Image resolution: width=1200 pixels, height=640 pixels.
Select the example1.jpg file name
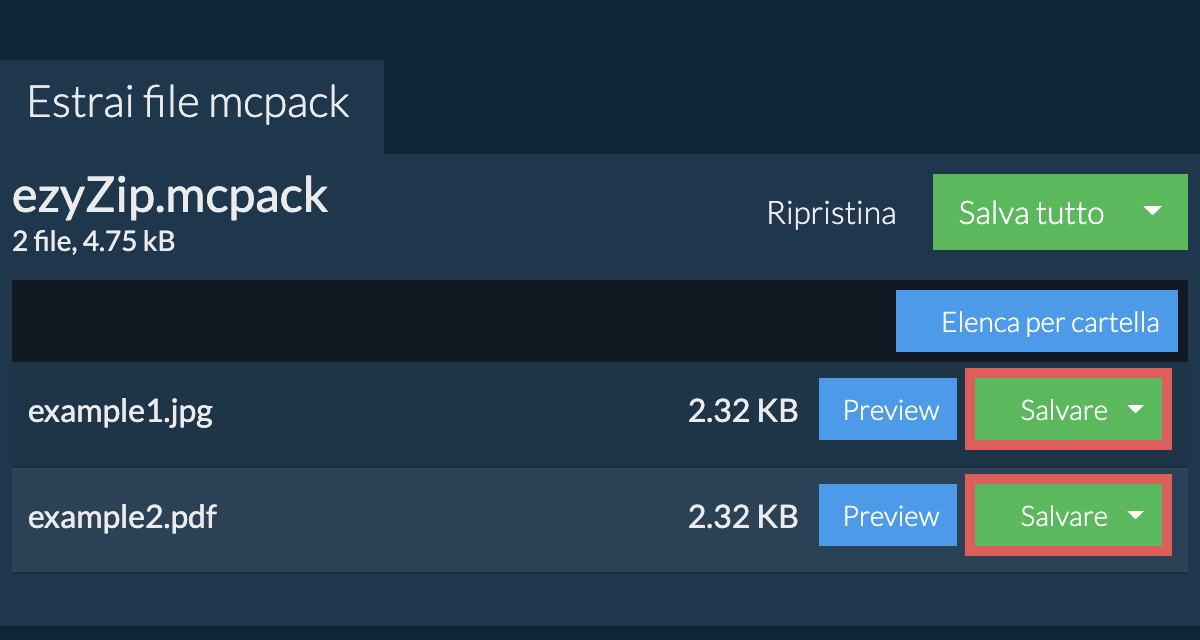point(120,411)
